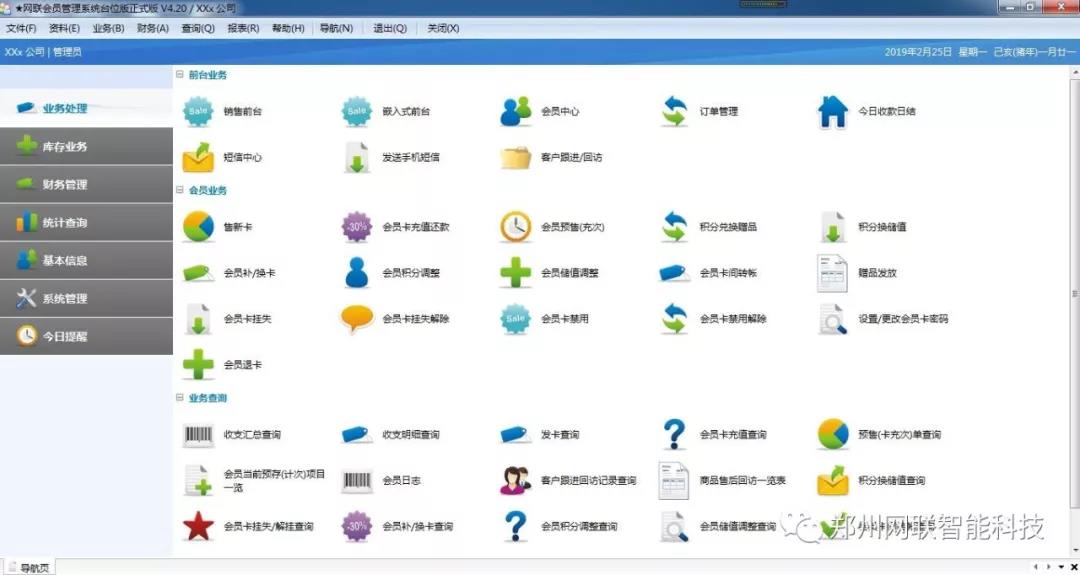Open 今日收款日结 house icon
The width and height of the screenshot is (1080, 575).
tap(833, 111)
